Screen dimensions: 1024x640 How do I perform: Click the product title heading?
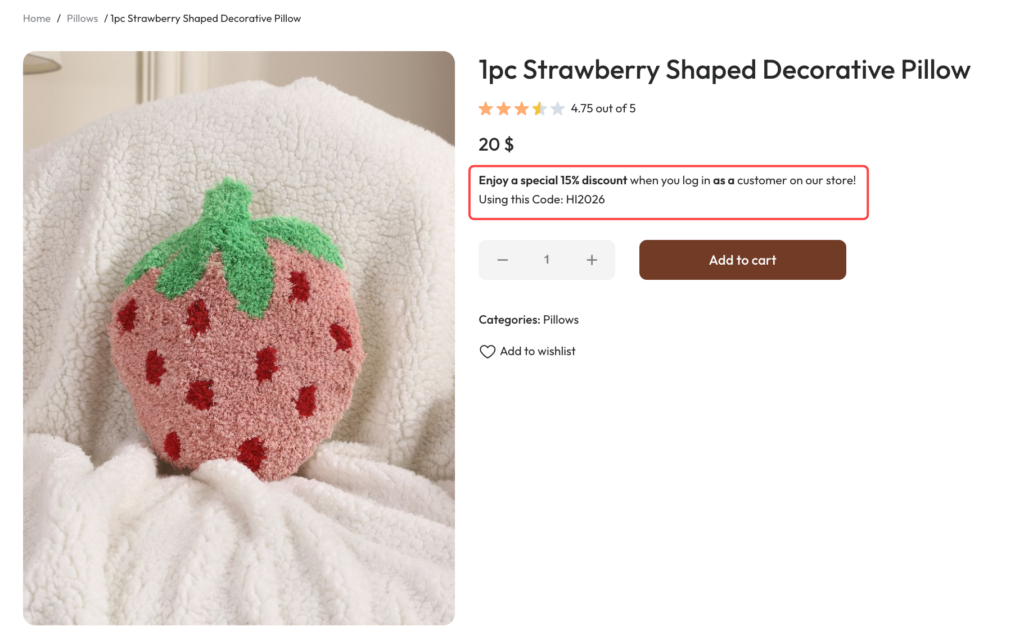coord(723,70)
